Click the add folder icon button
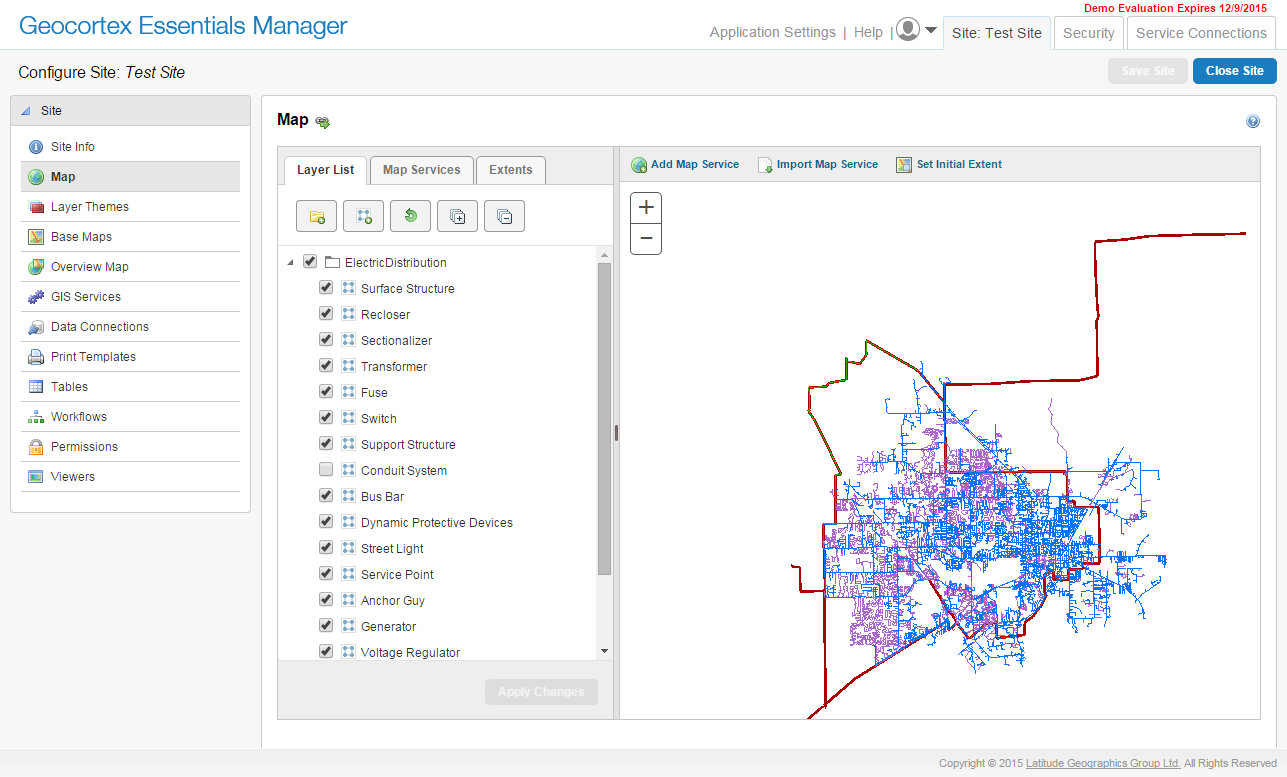Screen dimensions: 1287x777 point(317,216)
